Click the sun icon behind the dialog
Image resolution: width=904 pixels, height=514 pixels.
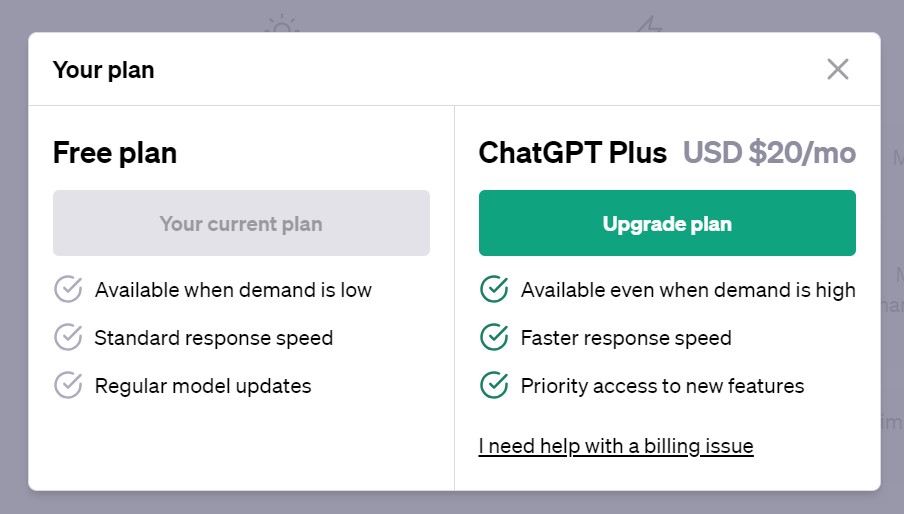click(x=282, y=24)
